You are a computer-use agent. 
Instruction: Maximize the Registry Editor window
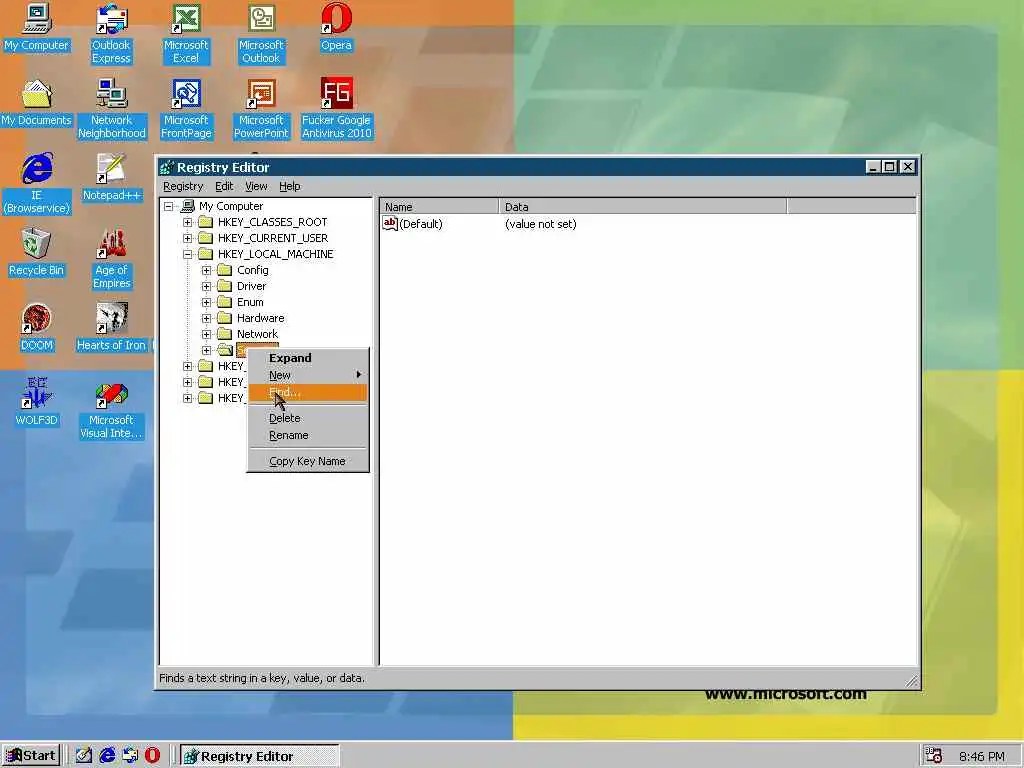tap(889, 167)
